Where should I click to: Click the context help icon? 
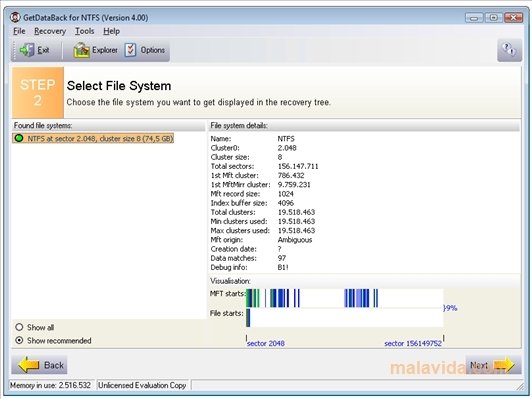click(509, 50)
